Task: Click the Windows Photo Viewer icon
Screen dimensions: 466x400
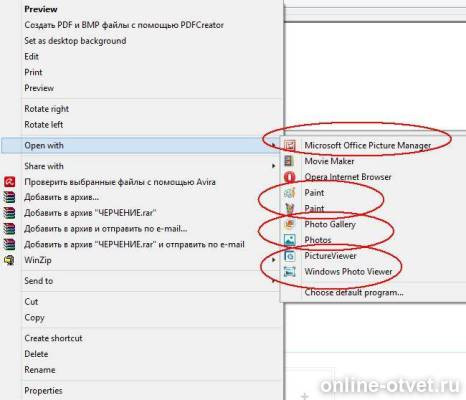Action: (289, 271)
